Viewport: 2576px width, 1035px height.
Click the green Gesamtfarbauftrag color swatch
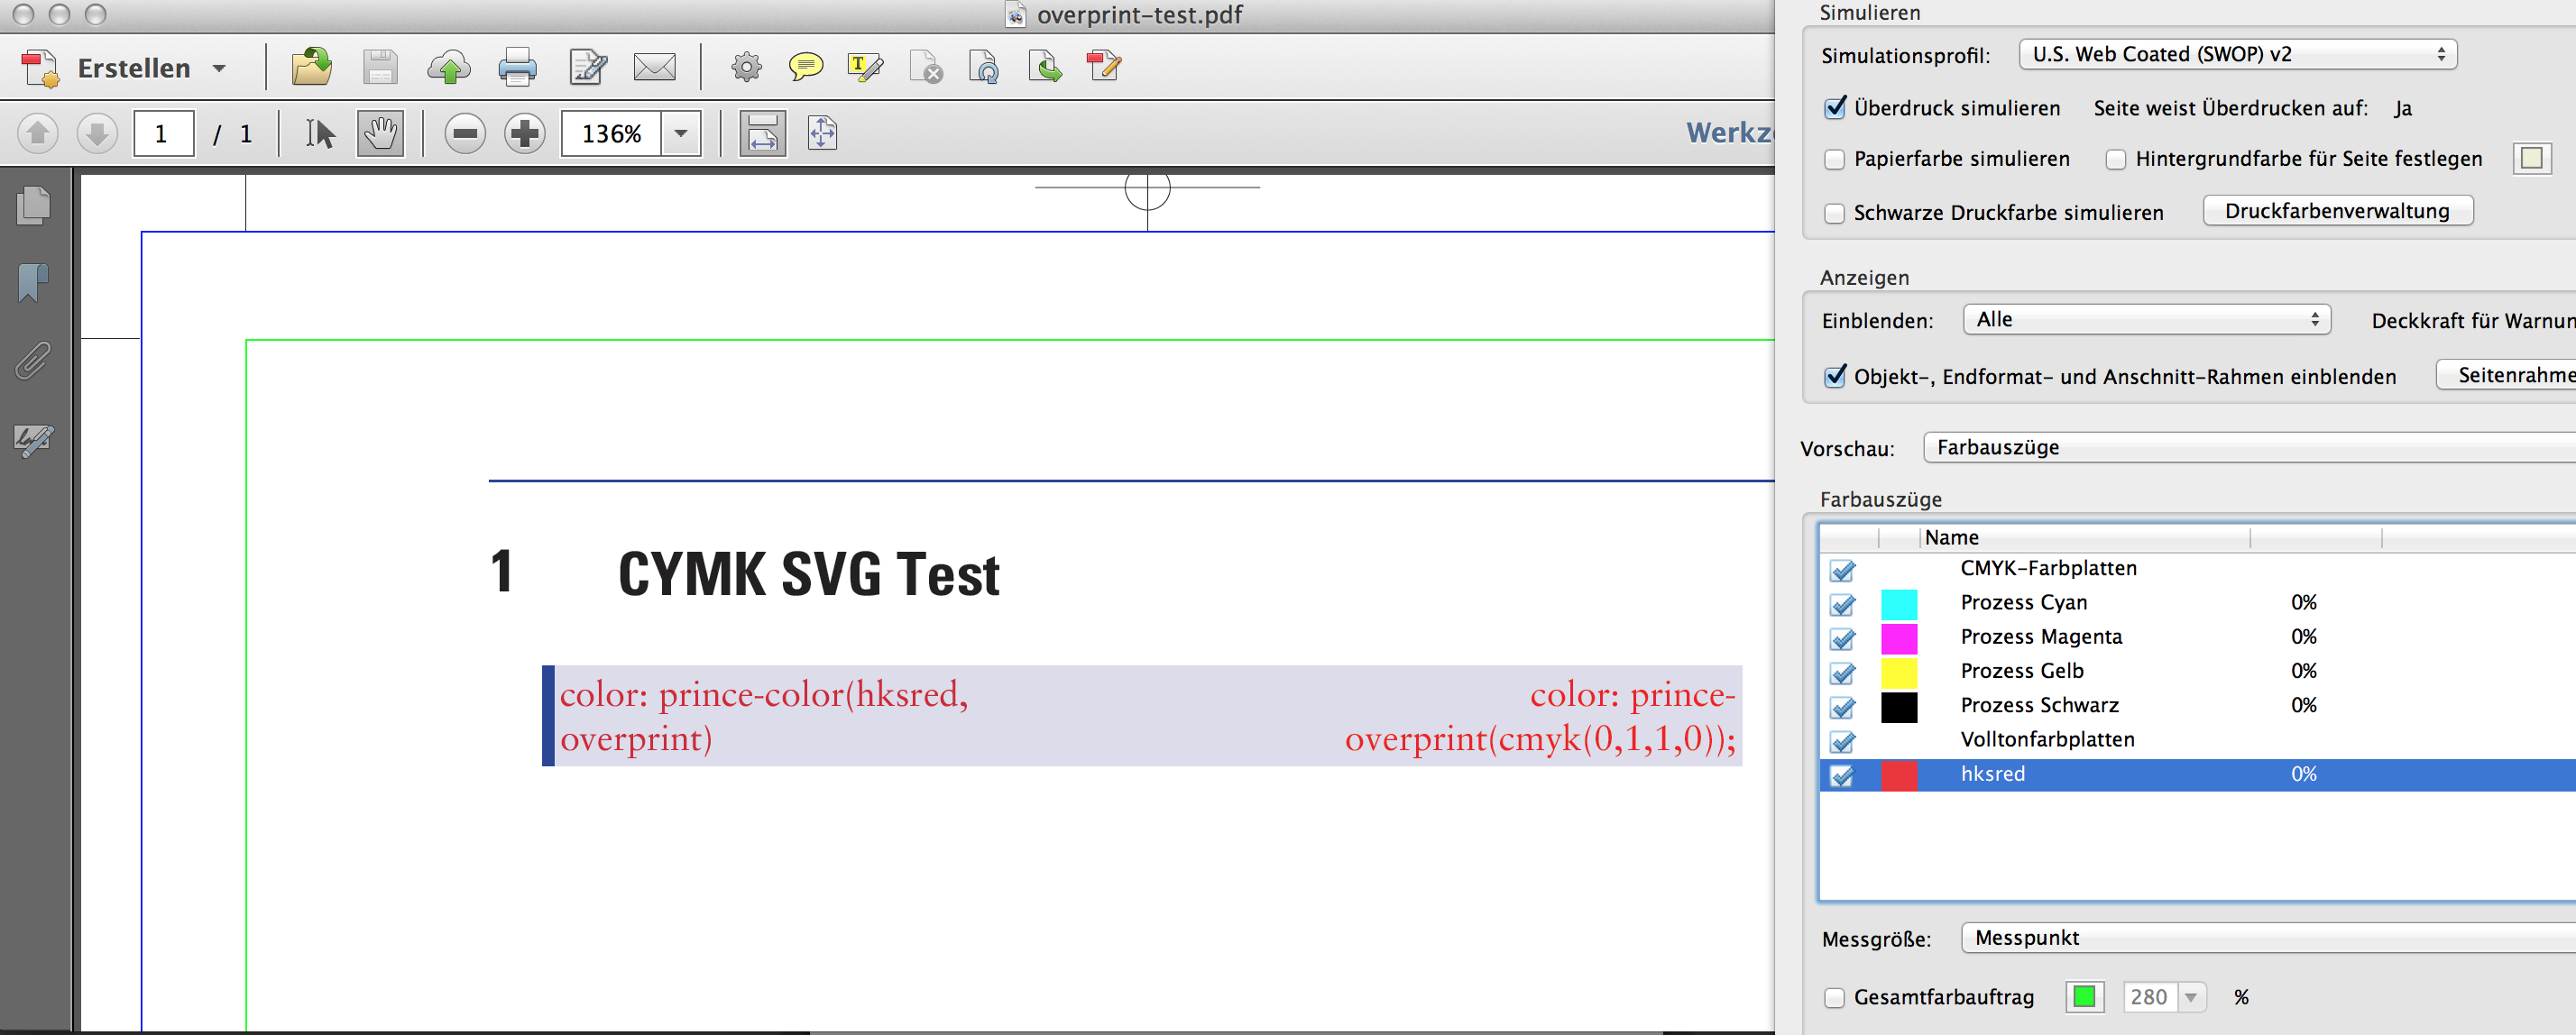[2084, 997]
